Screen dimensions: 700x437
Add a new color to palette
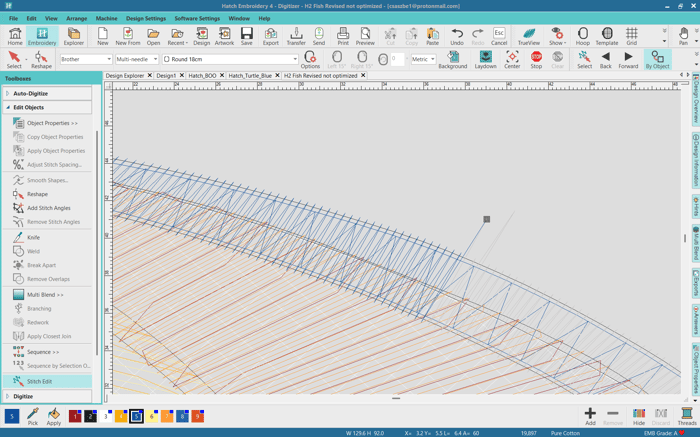(590, 416)
